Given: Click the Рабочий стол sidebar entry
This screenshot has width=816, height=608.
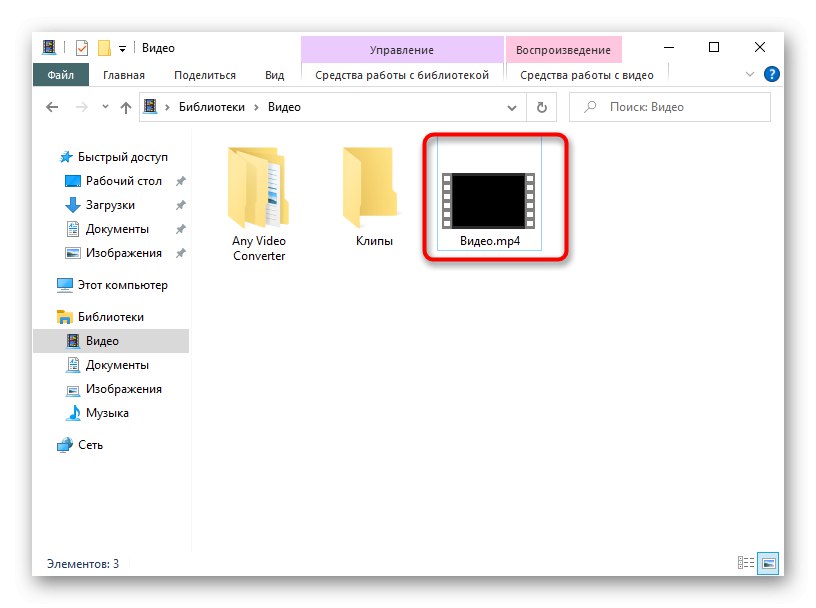Looking at the screenshot, I should coord(122,180).
